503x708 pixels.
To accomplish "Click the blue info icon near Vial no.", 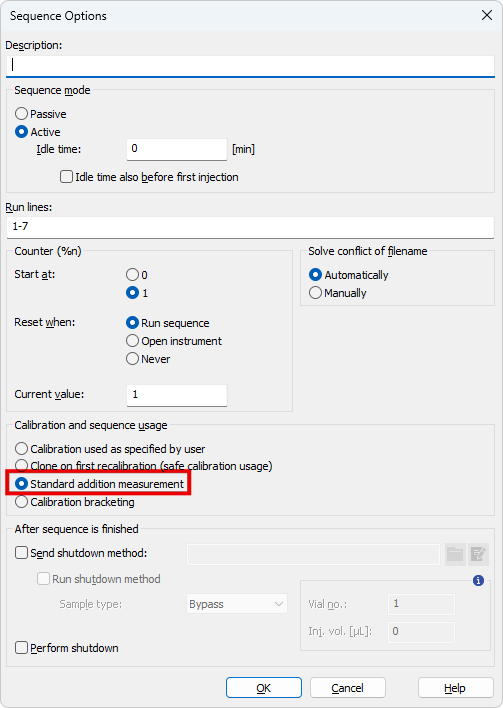I will (x=478, y=580).
